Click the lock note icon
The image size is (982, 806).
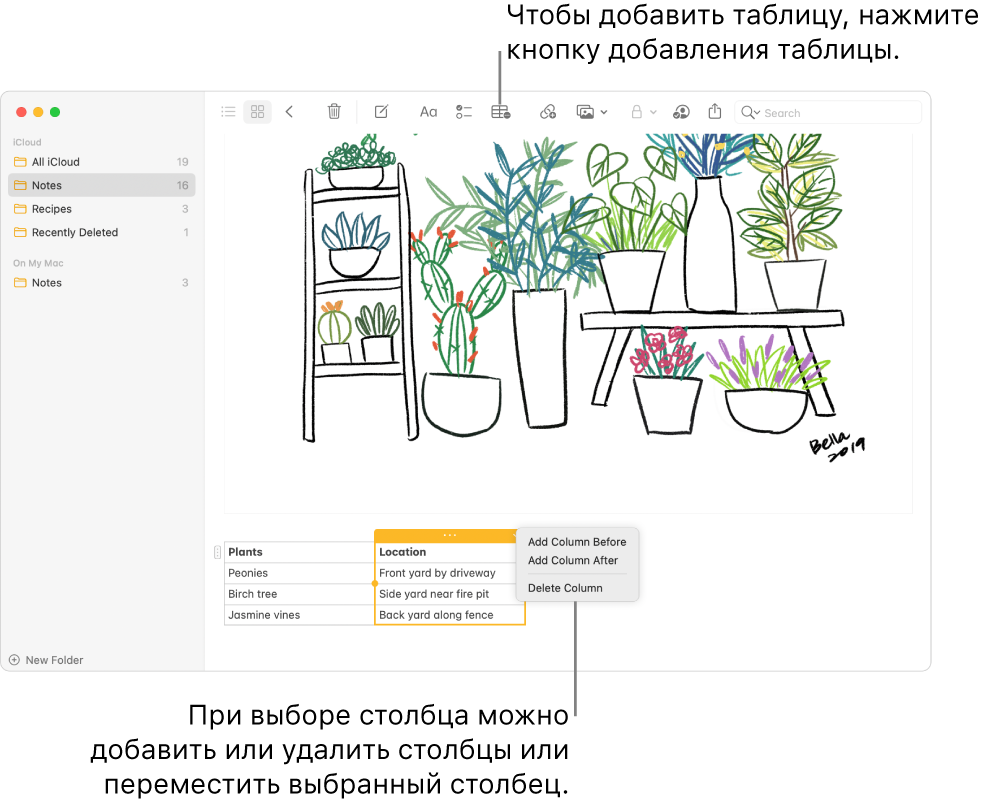tap(636, 112)
